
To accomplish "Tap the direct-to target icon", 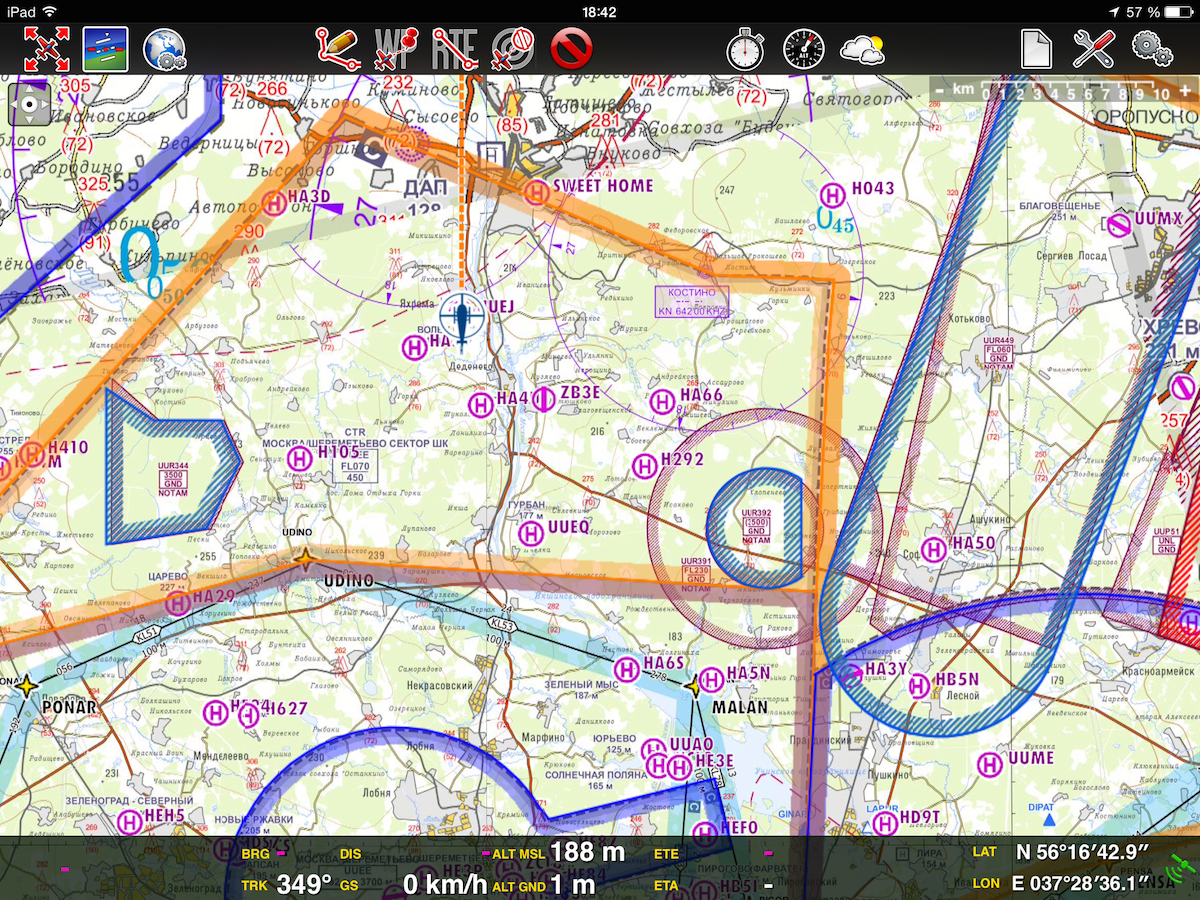I will click(513, 48).
